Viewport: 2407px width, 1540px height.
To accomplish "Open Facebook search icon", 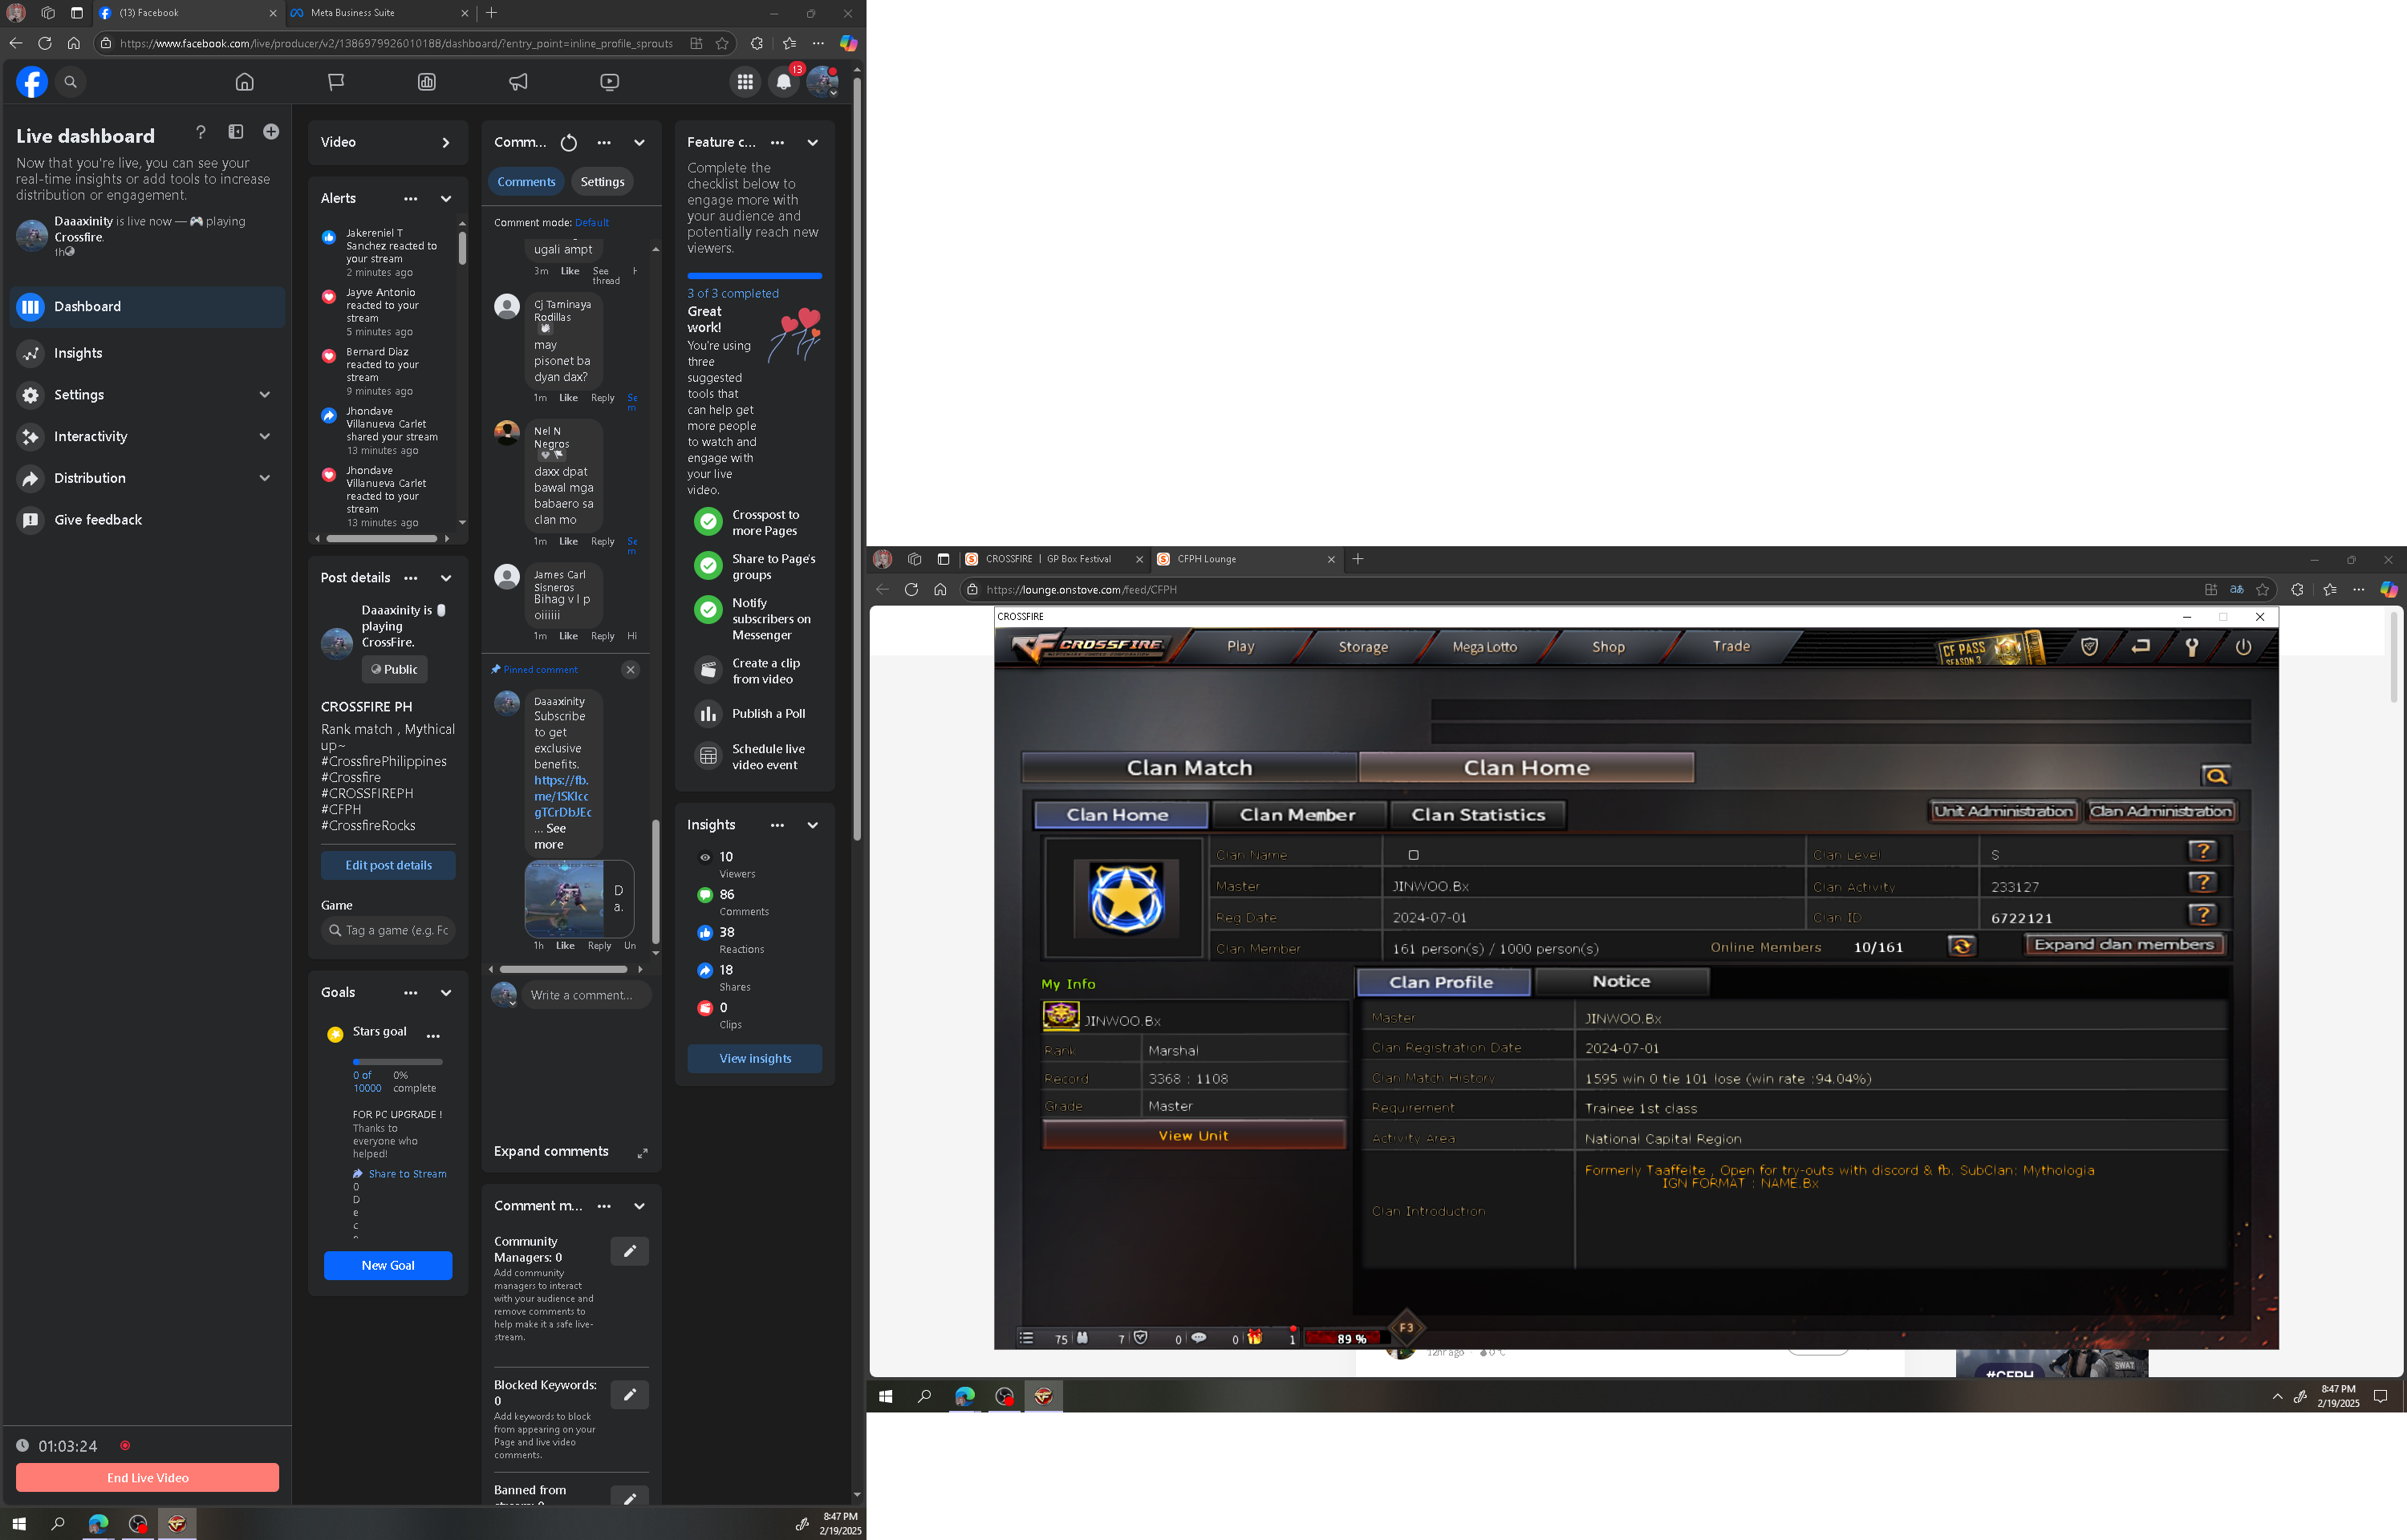I will [x=70, y=82].
